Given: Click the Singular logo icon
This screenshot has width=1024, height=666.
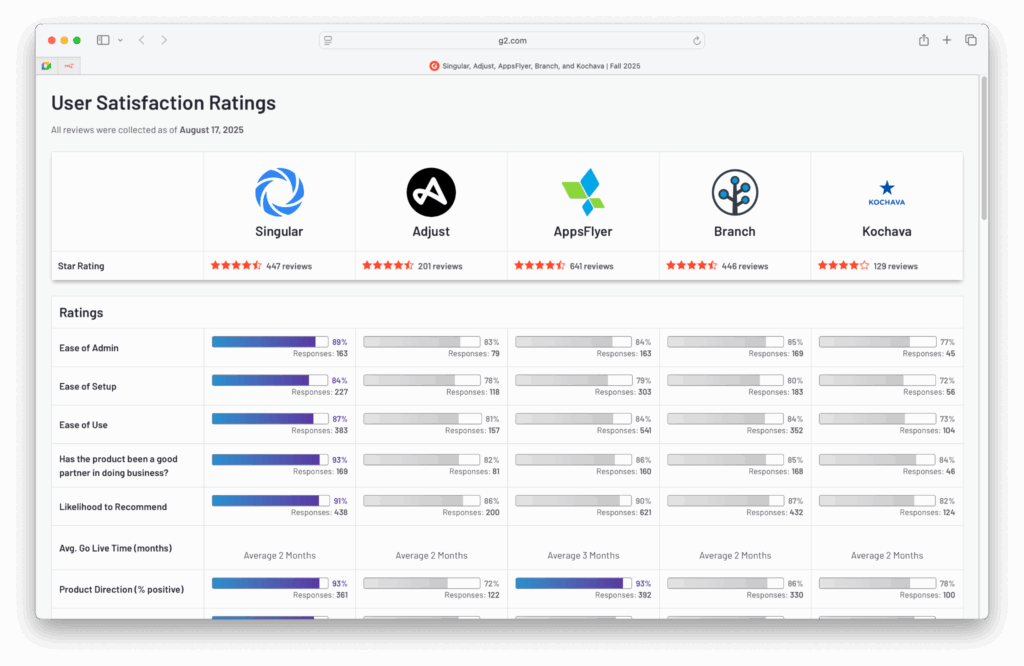Looking at the screenshot, I should [279, 192].
